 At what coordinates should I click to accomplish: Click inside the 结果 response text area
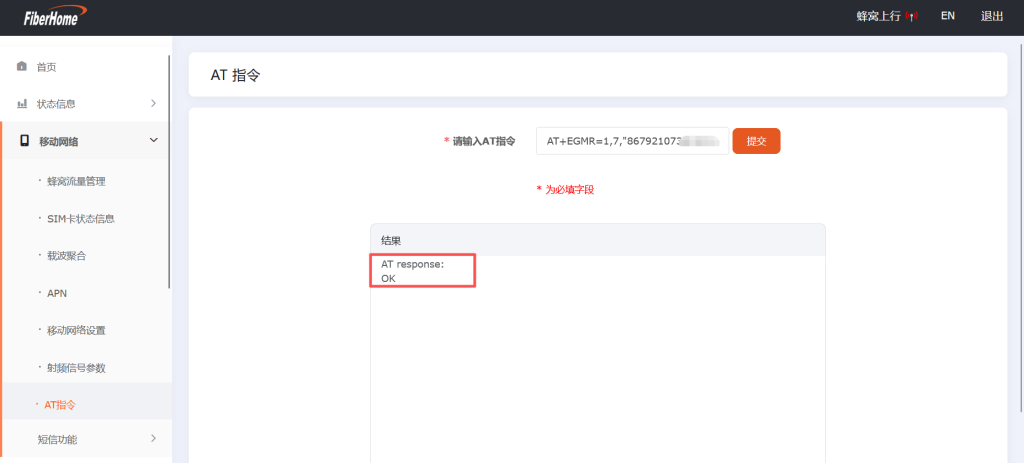597,370
